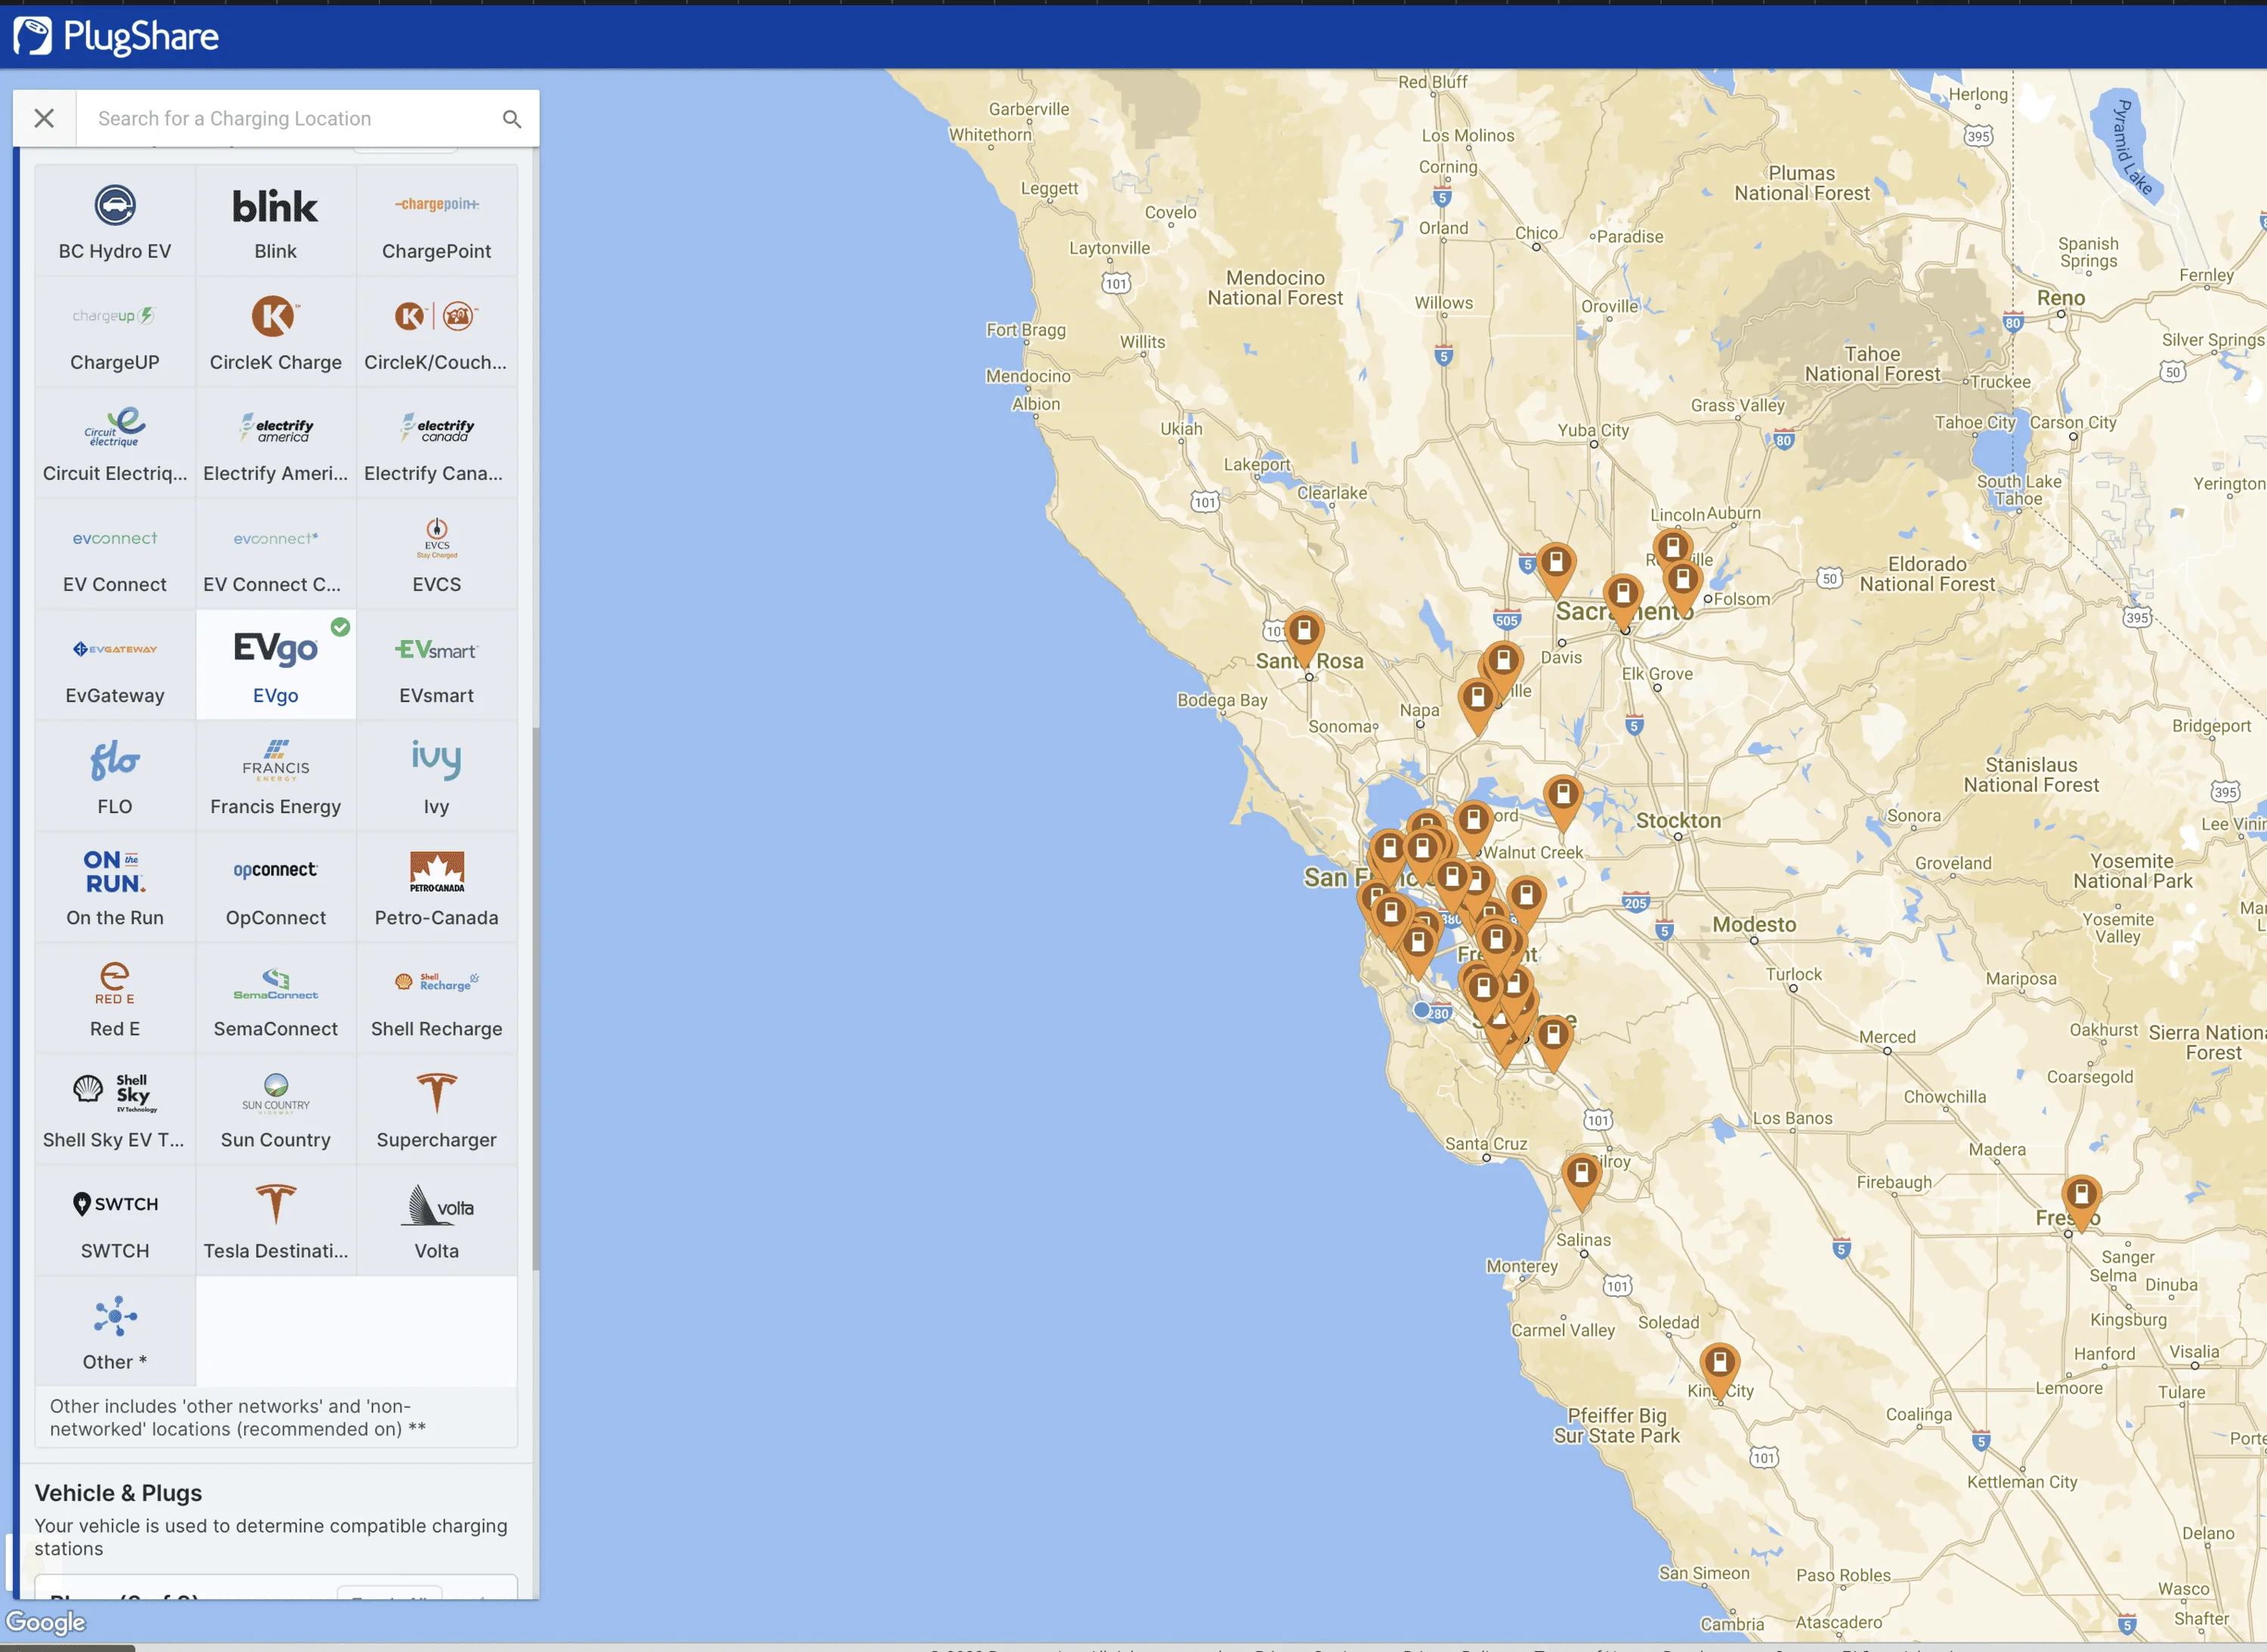Screen dimensions: 2267x1652
Task: Click the Vehicle & Plugs heading
Action: coord(118,1493)
